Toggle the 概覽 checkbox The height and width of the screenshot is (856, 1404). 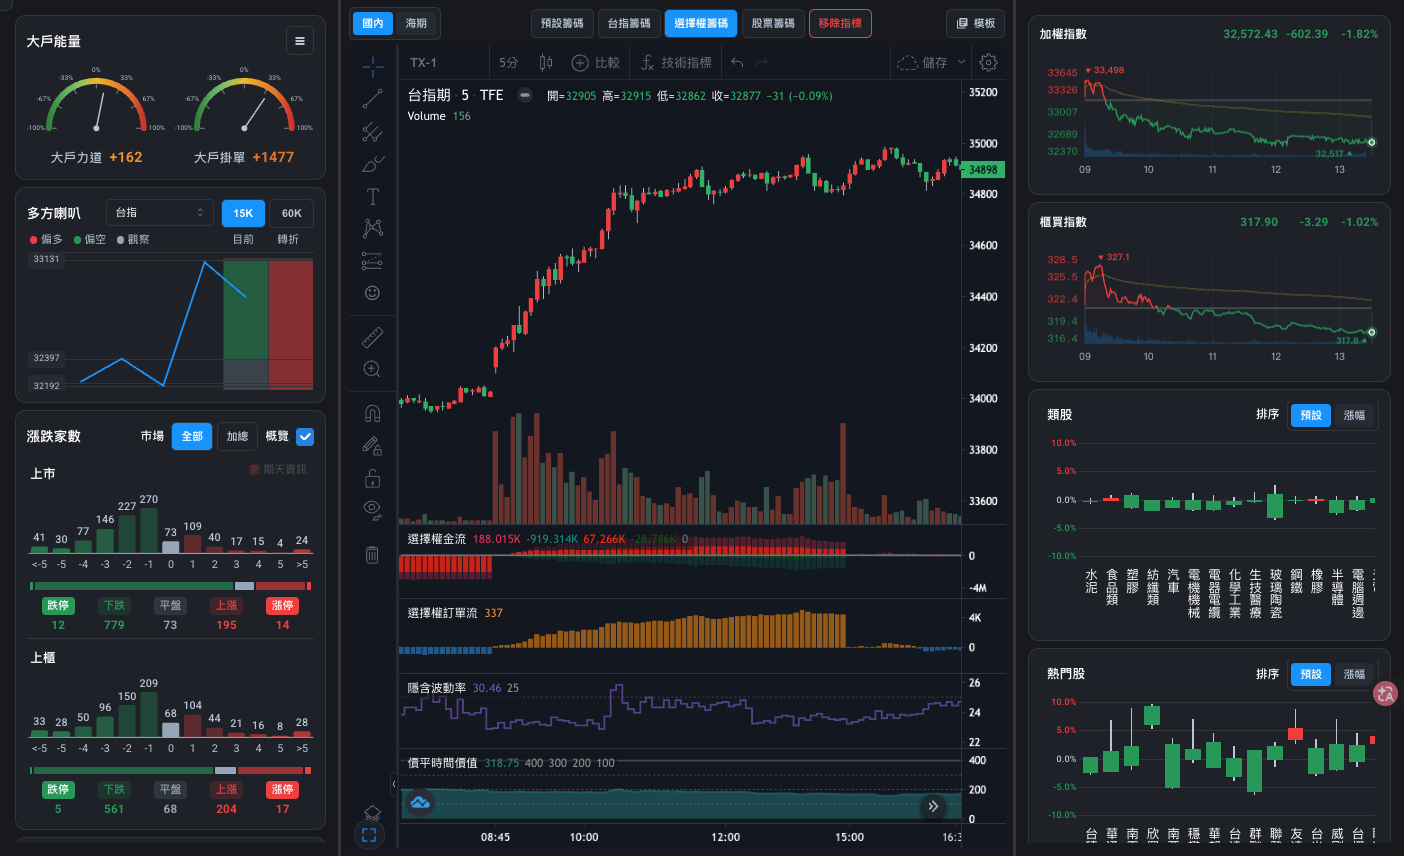point(305,436)
